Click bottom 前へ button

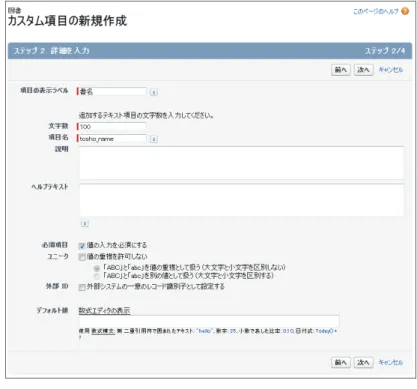[341, 362]
